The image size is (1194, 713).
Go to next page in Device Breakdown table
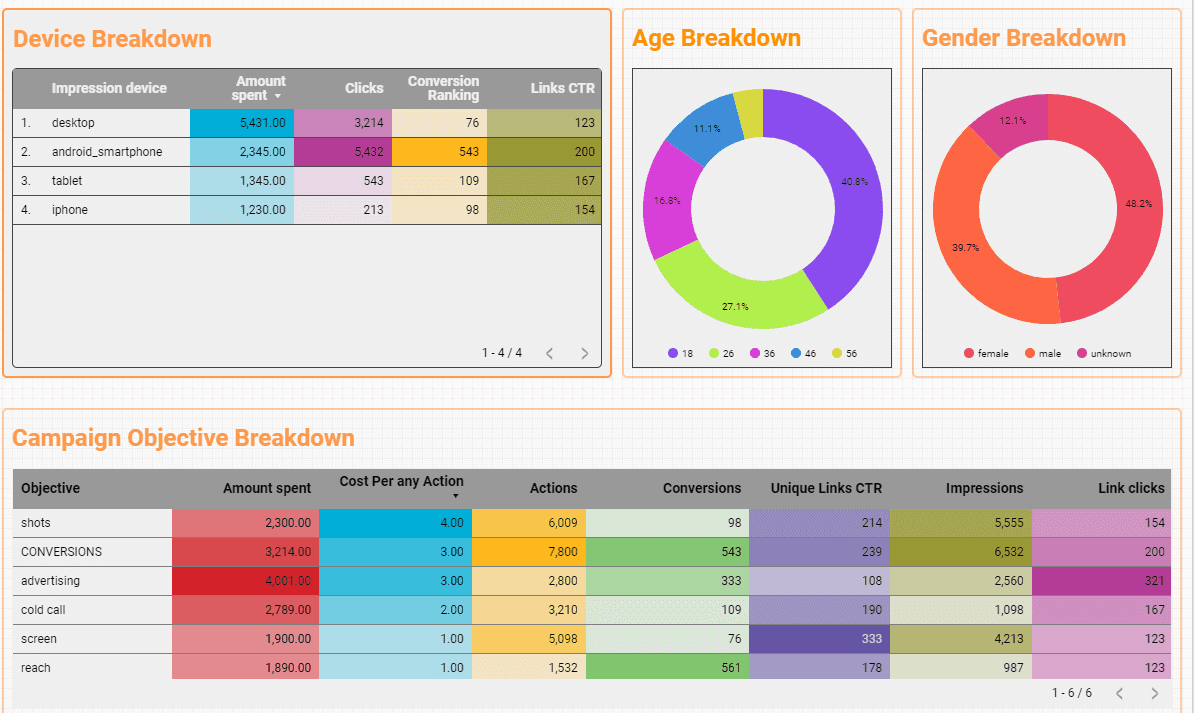[585, 353]
